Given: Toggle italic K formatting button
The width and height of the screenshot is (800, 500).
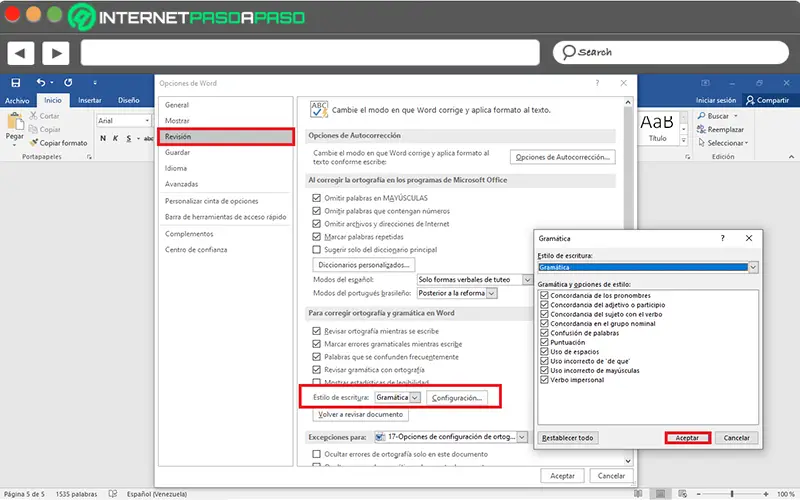Looking at the screenshot, I should click(116, 138).
